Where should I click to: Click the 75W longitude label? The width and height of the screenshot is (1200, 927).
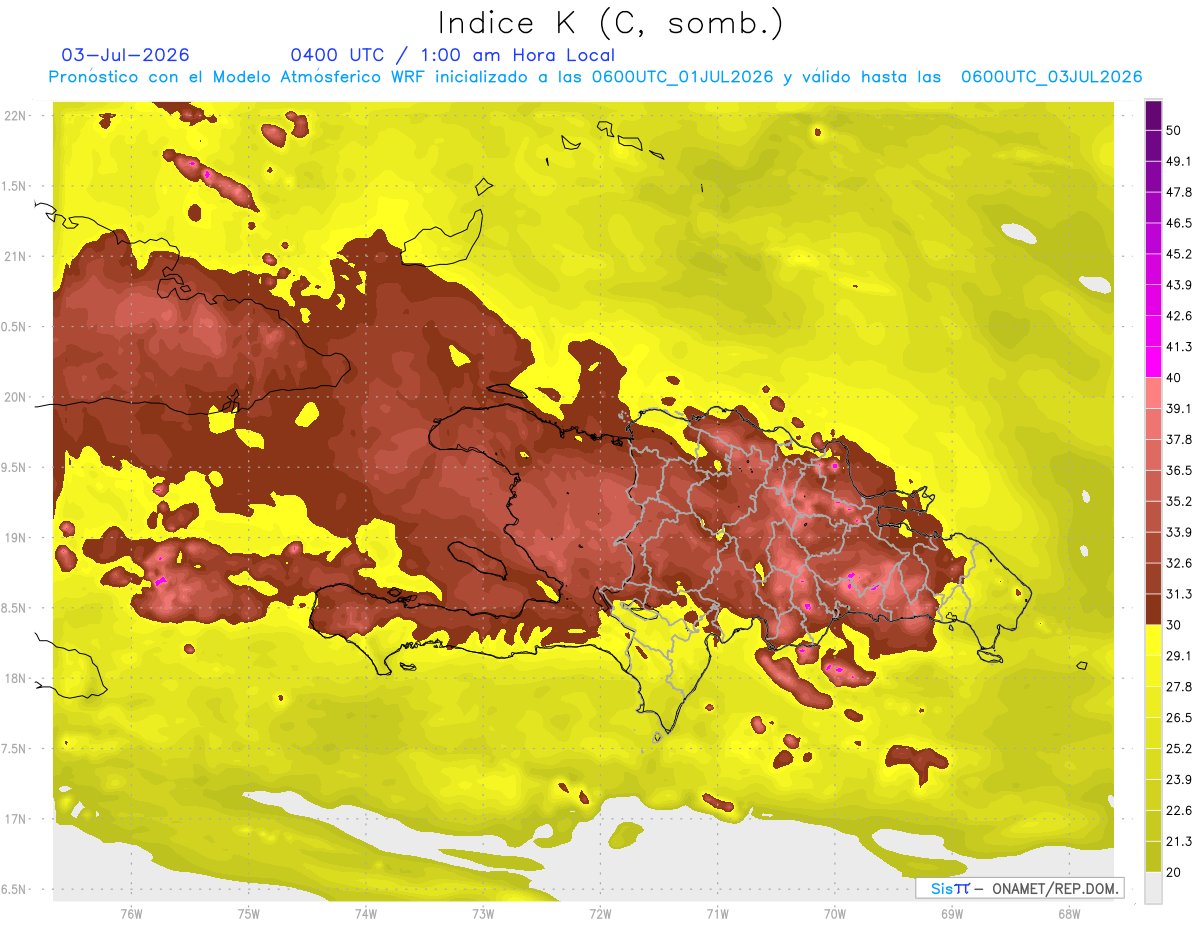pos(248,913)
